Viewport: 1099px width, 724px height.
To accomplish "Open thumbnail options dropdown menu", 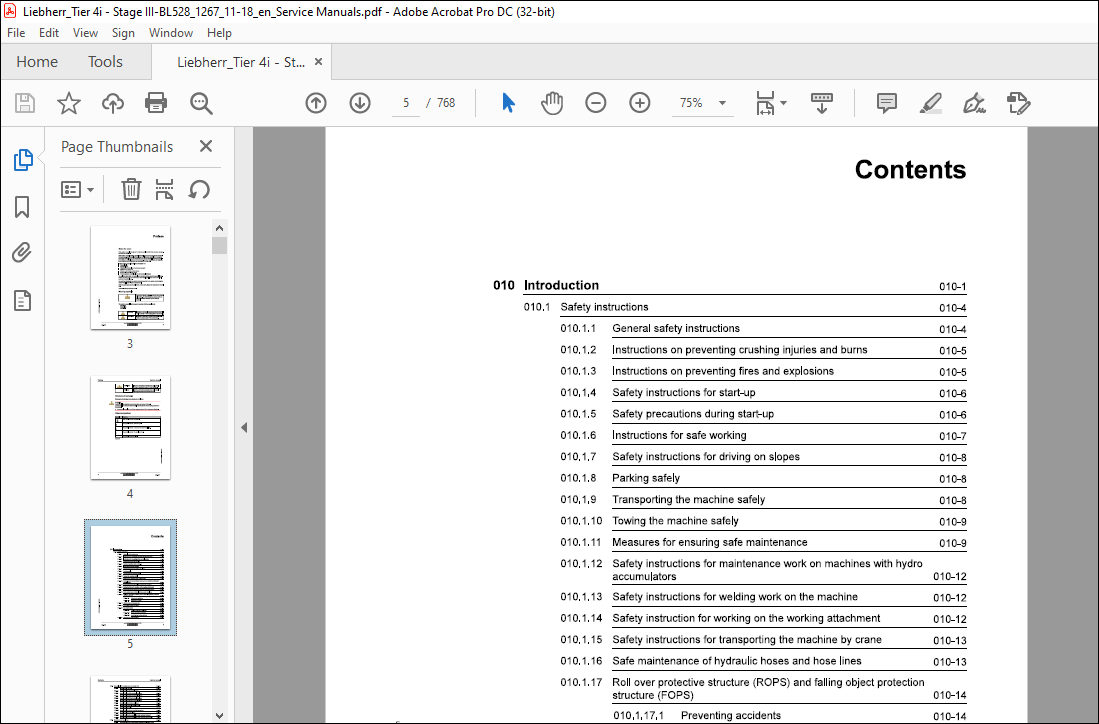I will coord(77,189).
